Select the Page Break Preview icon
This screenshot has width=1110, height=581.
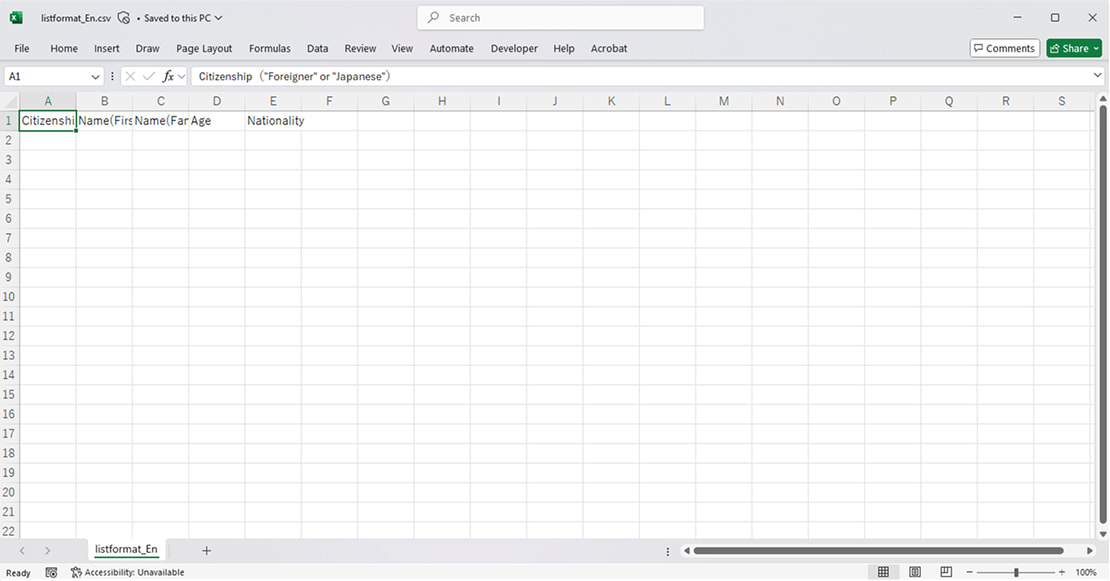coord(946,571)
